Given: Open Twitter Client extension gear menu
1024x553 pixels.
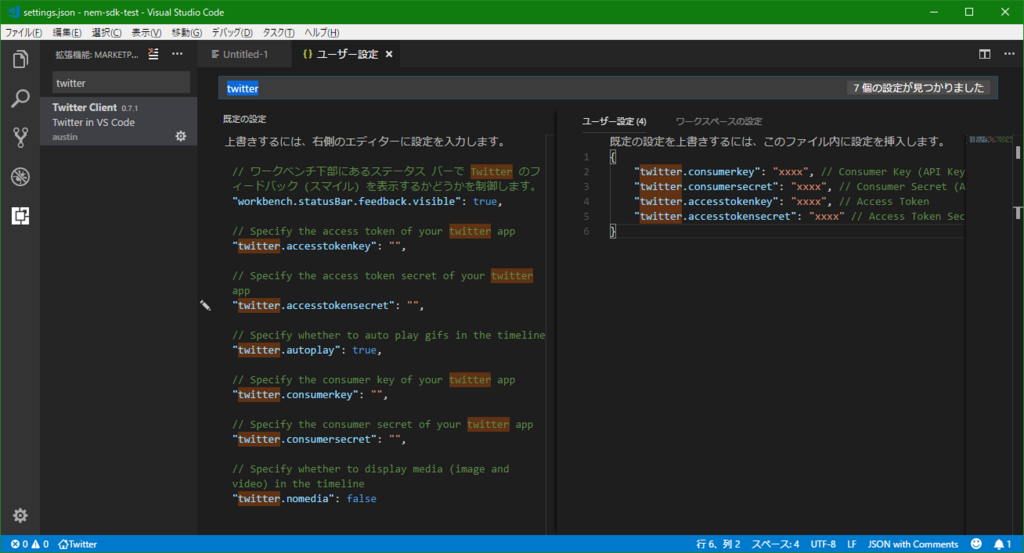Looking at the screenshot, I should [x=181, y=136].
